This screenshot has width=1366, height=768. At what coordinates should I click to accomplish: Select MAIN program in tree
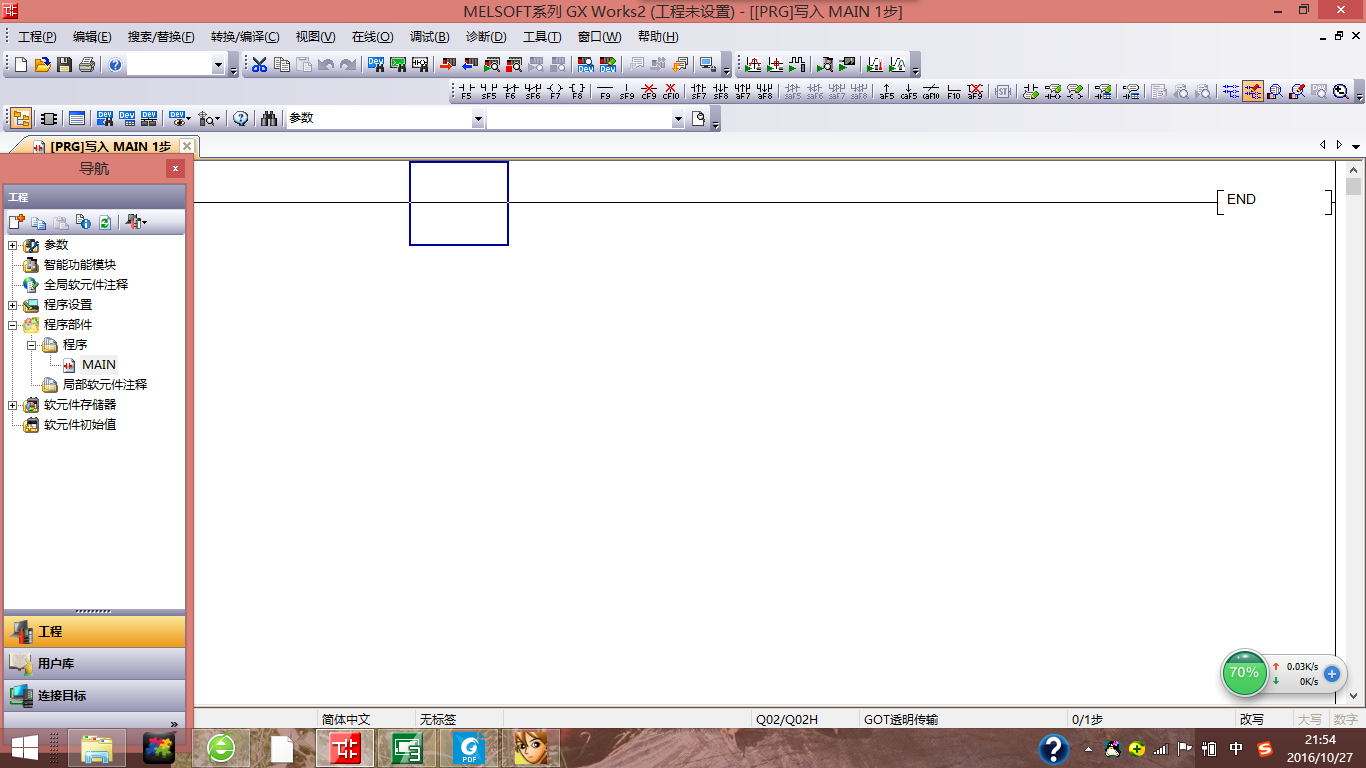98,365
